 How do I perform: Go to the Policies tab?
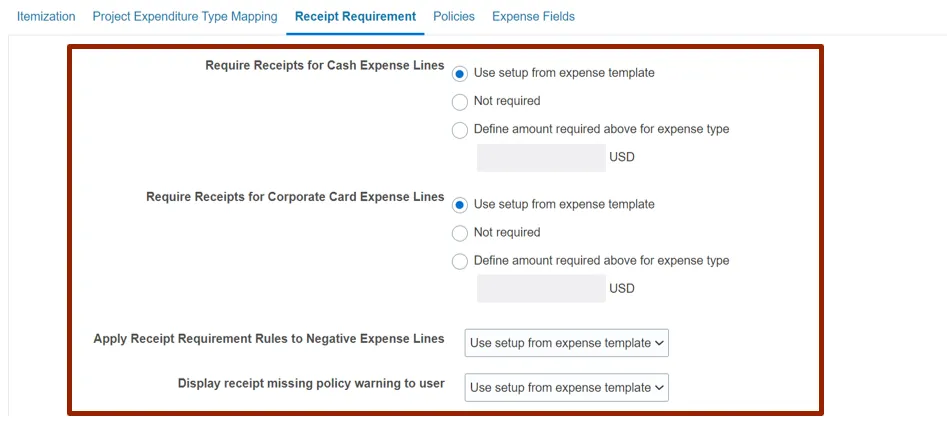pyautogui.click(x=454, y=17)
